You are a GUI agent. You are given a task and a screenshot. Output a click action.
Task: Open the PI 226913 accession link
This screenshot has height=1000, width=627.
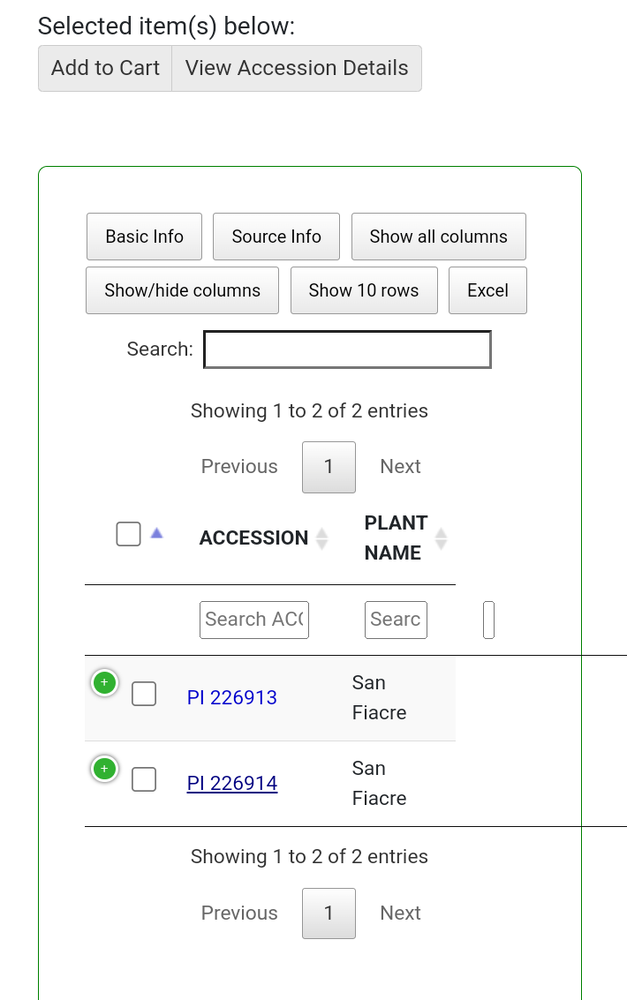[x=232, y=697]
